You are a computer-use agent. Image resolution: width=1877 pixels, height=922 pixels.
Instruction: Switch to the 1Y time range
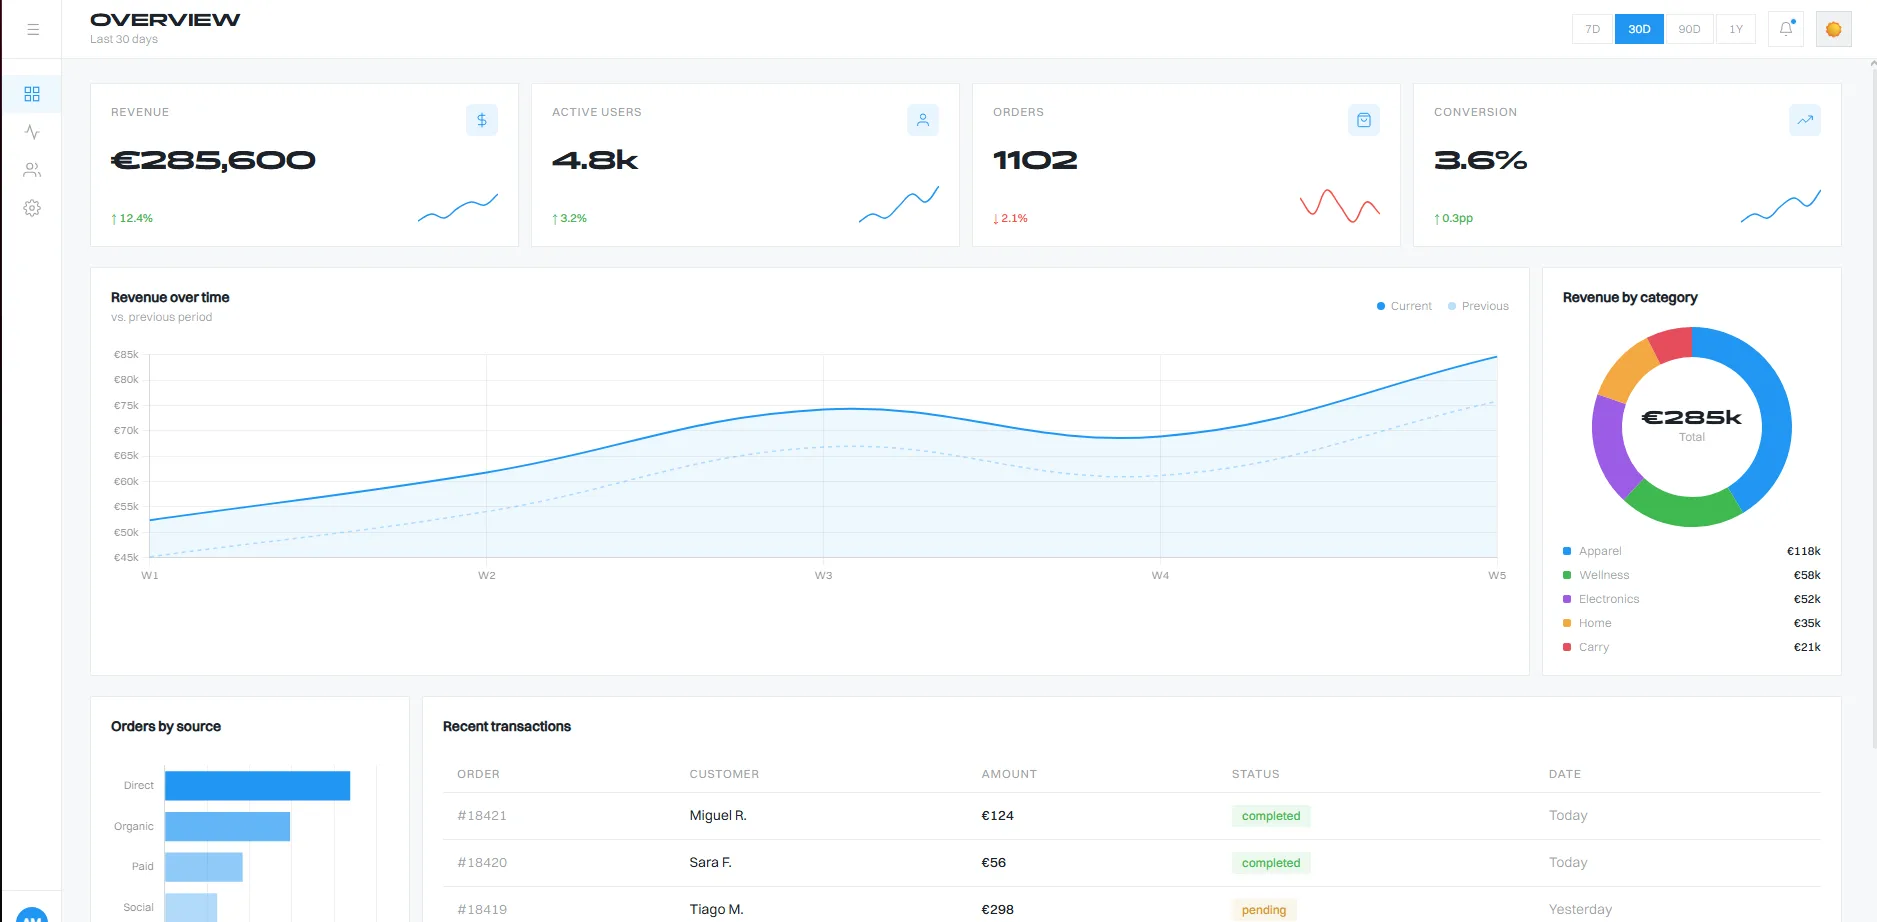click(1737, 29)
